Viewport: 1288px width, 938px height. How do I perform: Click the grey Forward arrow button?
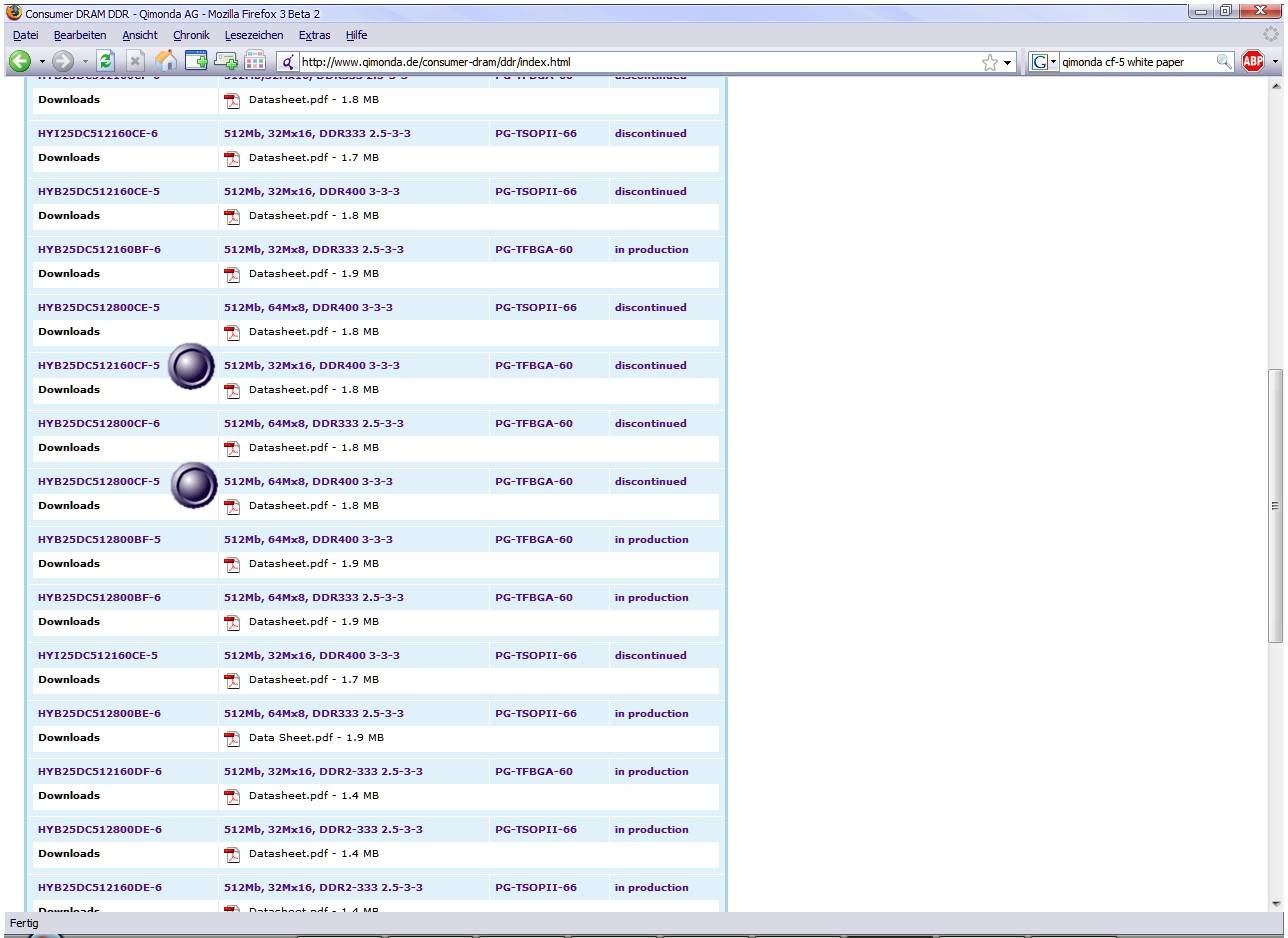tap(63, 62)
